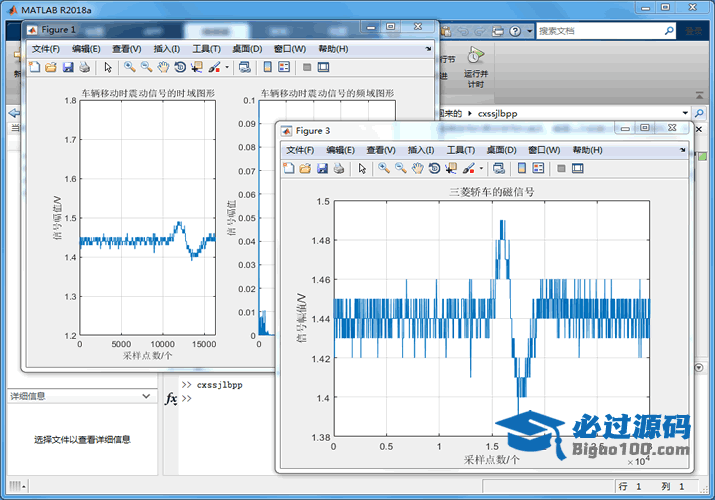Click New Figure icon in Figure 1 toolbar

coord(35,67)
